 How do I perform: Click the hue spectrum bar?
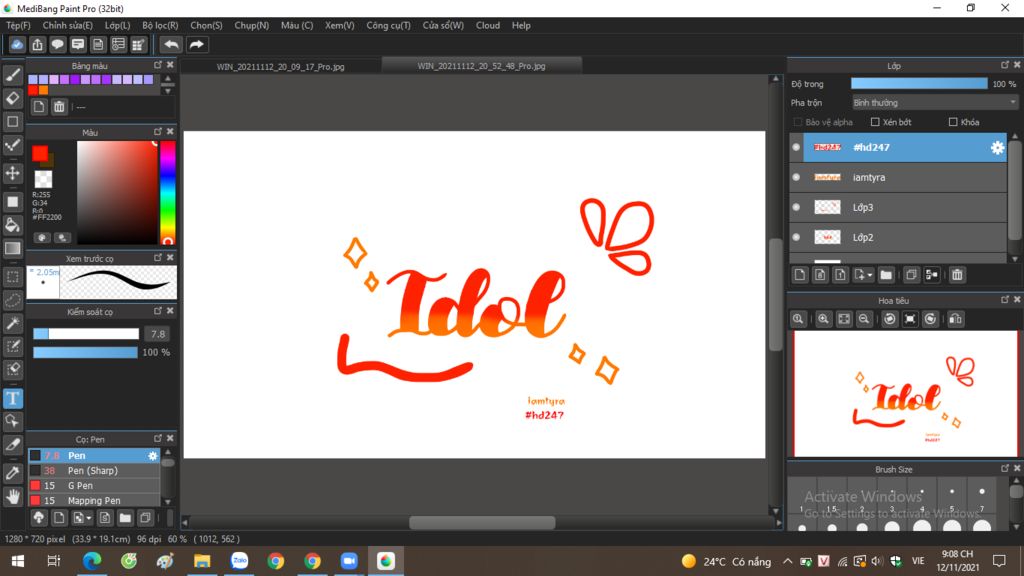coord(167,192)
